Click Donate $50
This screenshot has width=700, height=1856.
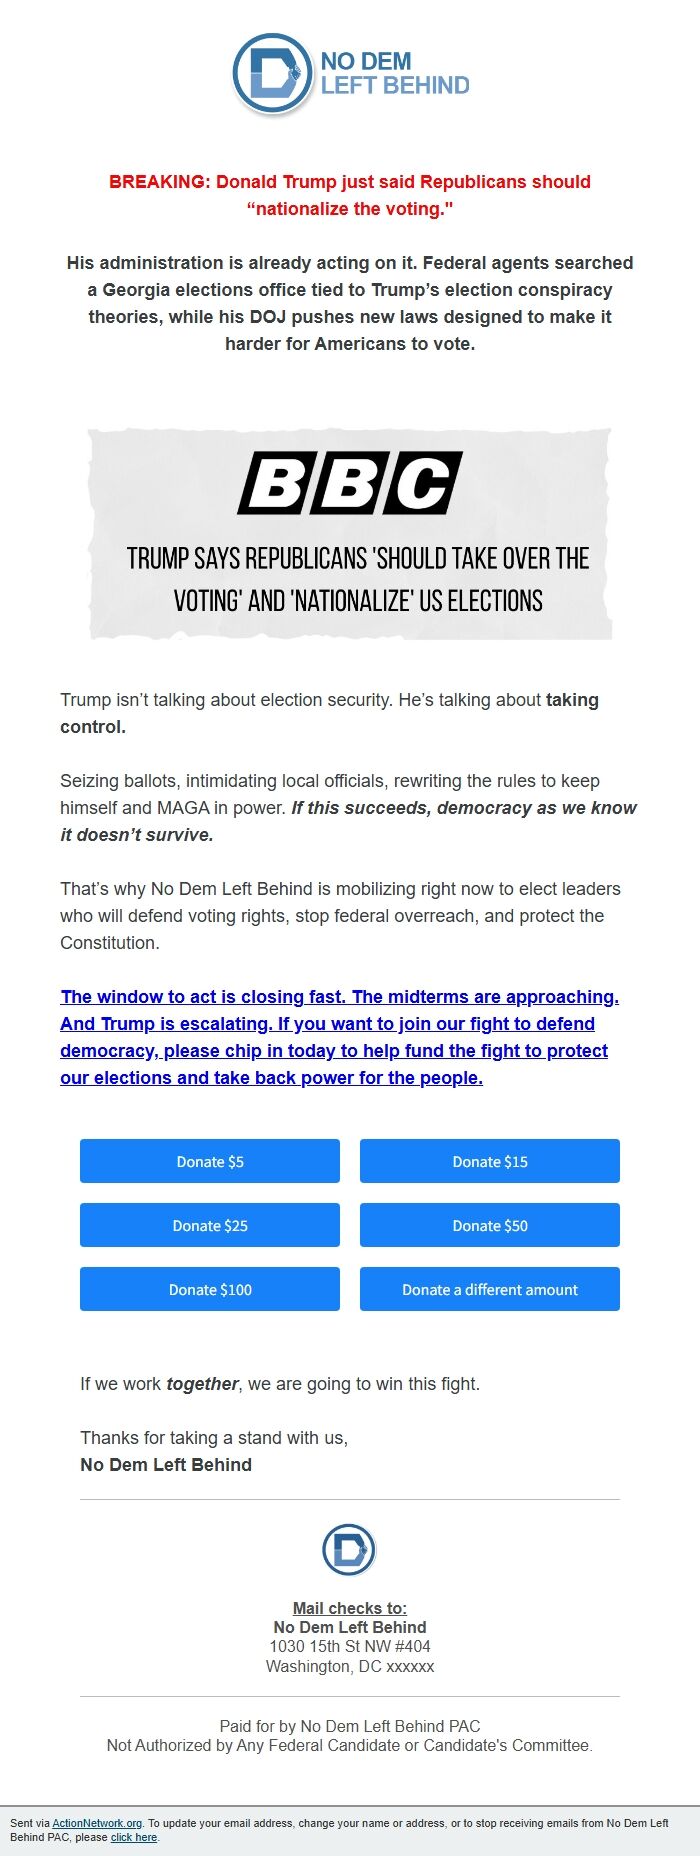[x=489, y=1225]
